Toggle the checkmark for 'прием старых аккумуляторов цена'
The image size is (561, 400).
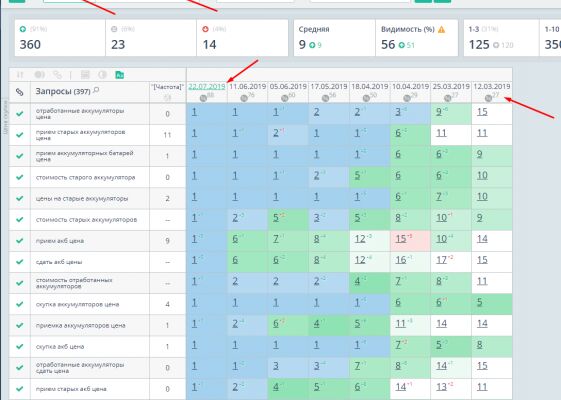click(x=20, y=135)
